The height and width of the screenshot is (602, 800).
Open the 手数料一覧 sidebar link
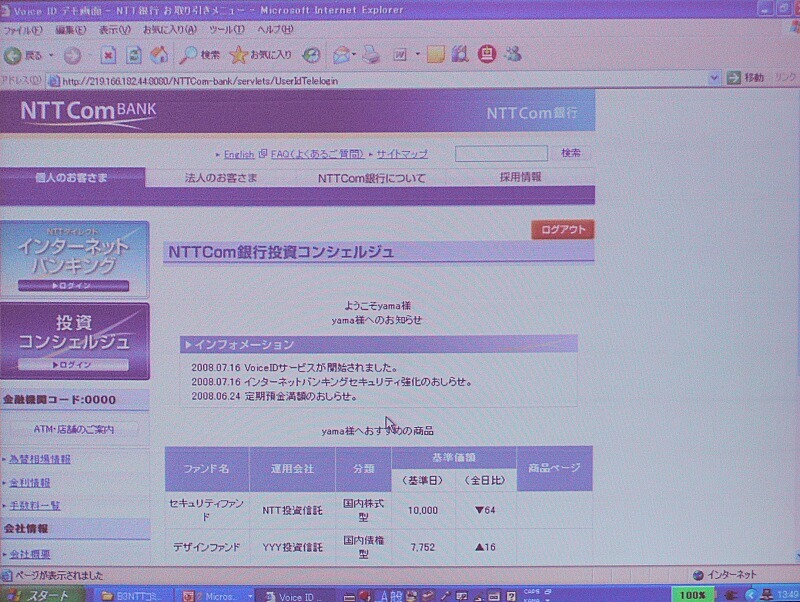pos(35,506)
